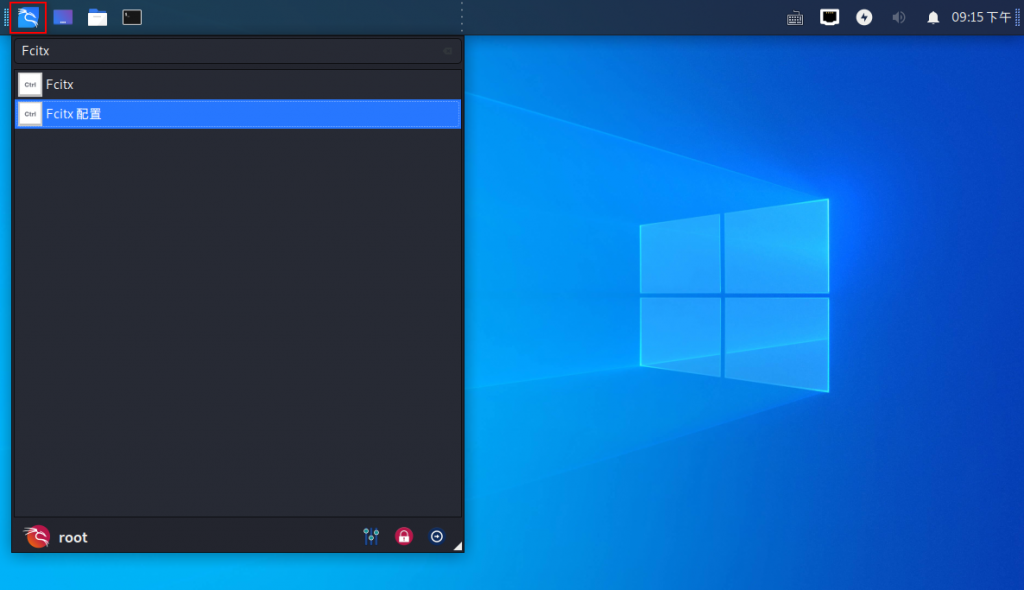Open the file manager launcher
Image resolution: width=1024 pixels, height=590 pixels.
[97, 18]
